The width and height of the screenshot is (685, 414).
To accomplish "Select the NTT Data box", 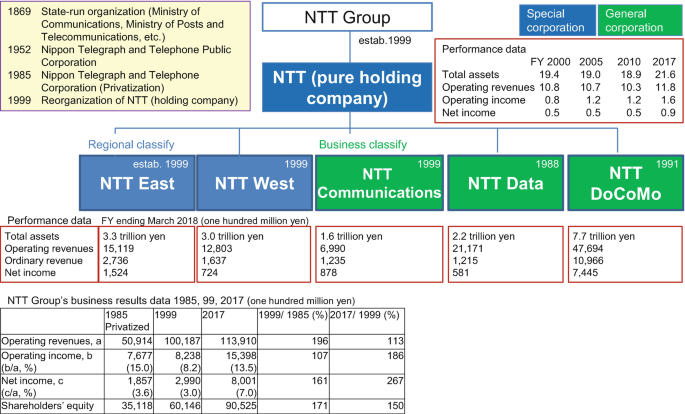I will point(505,183).
